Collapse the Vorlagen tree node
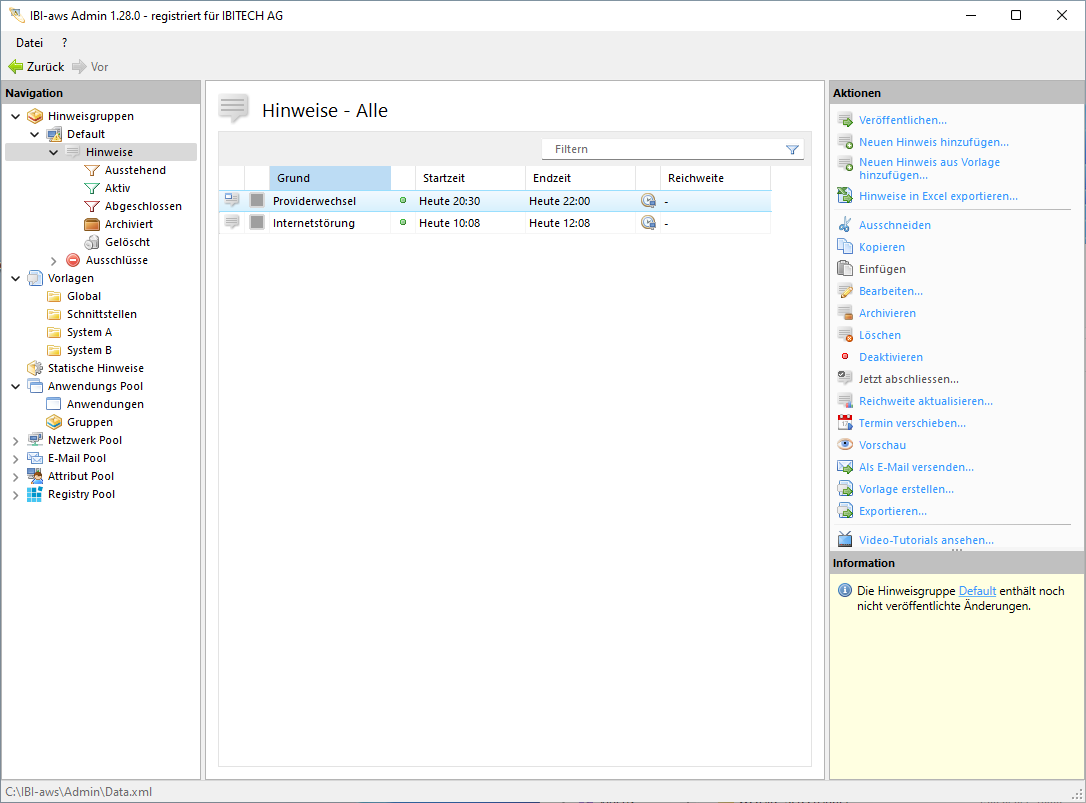Image resolution: width=1086 pixels, height=803 pixels. pos(16,278)
